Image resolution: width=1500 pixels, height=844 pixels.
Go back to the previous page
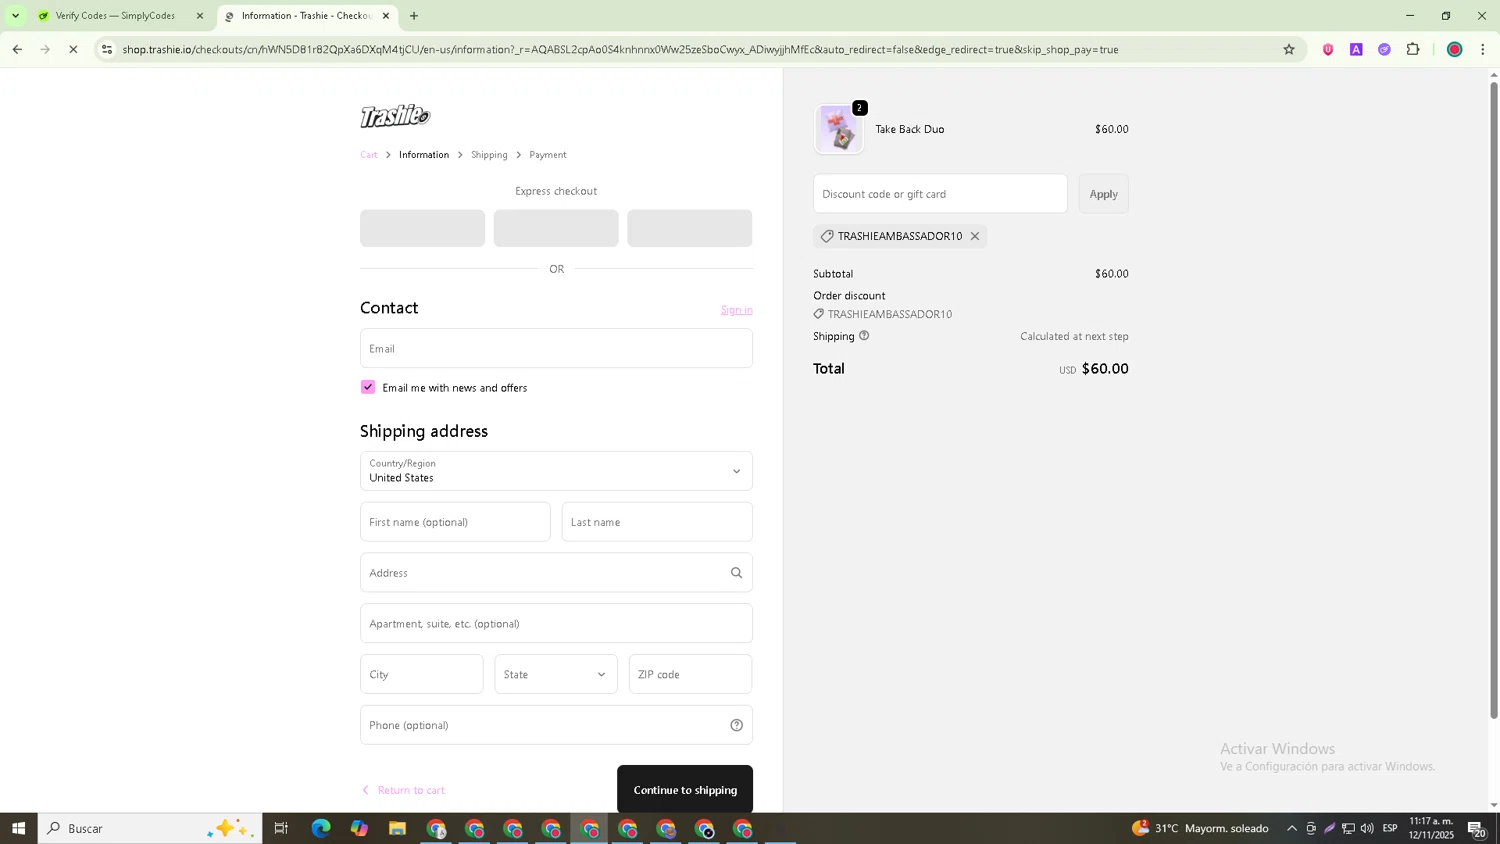pyautogui.click(x=17, y=49)
